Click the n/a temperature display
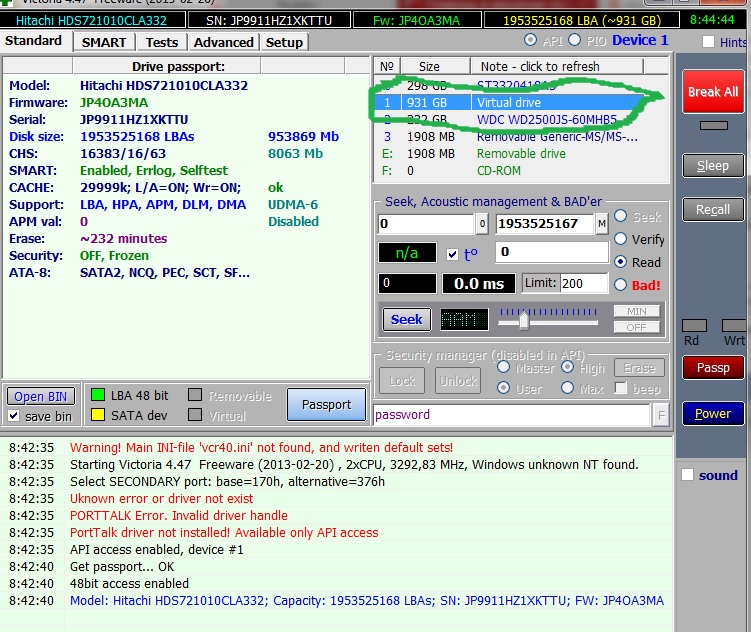 [x=407, y=253]
